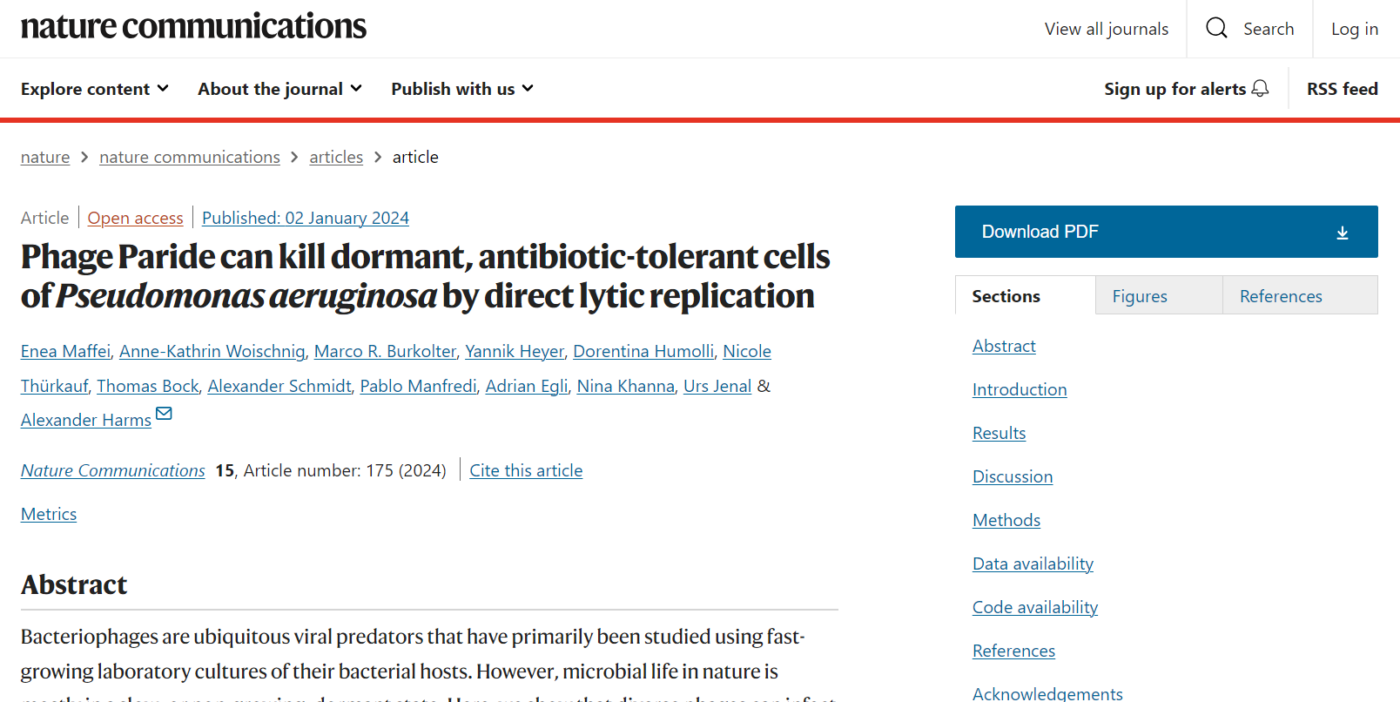Click Log in
The image size is (1400, 702).
point(1354,28)
